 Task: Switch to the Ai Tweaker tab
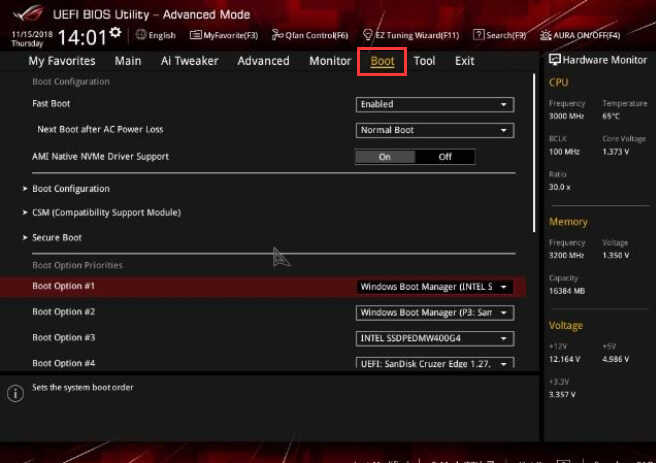190,61
